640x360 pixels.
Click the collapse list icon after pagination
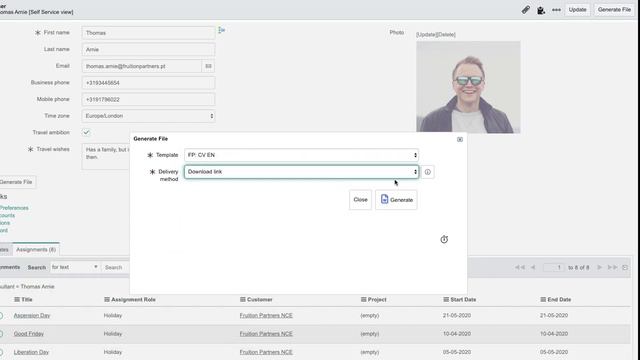coord(625,267)
